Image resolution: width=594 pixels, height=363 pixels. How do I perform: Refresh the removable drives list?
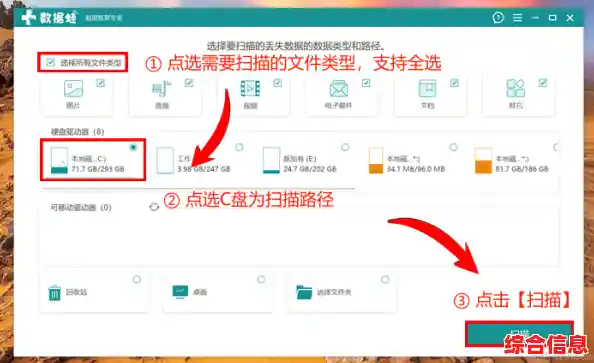click(154, 207)
